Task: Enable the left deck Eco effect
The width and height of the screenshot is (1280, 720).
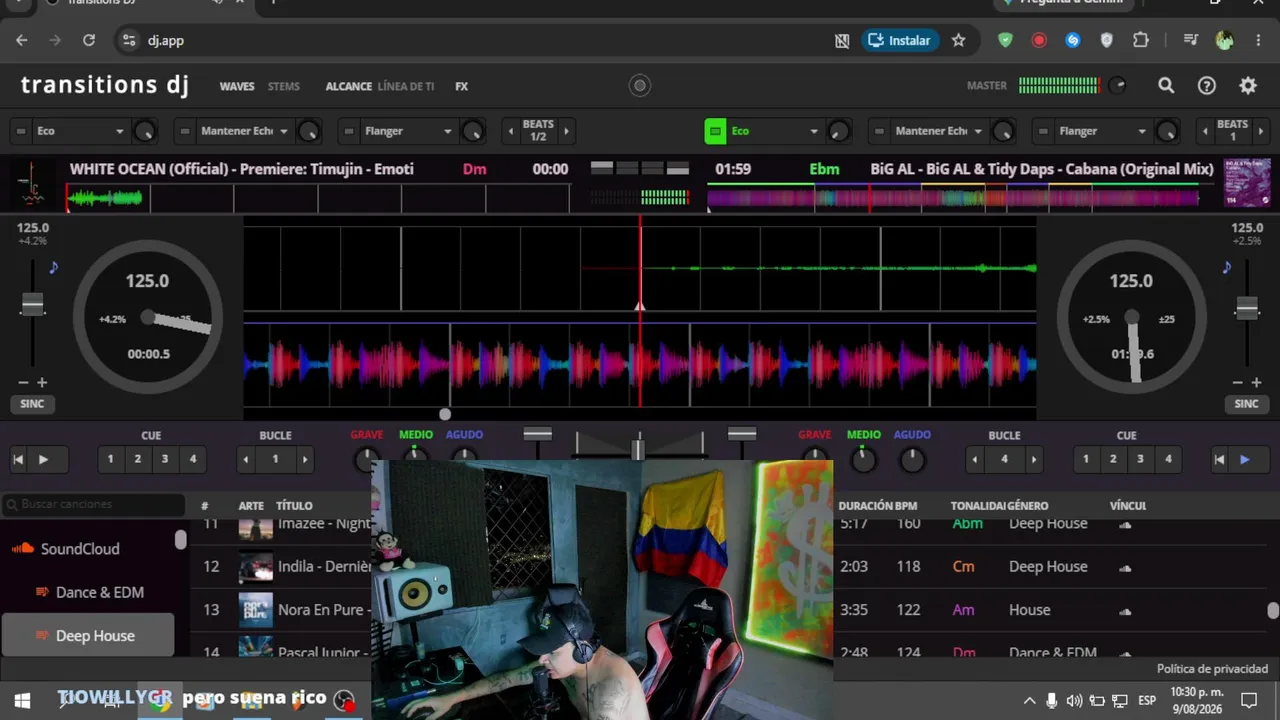Action: (21, 131)
